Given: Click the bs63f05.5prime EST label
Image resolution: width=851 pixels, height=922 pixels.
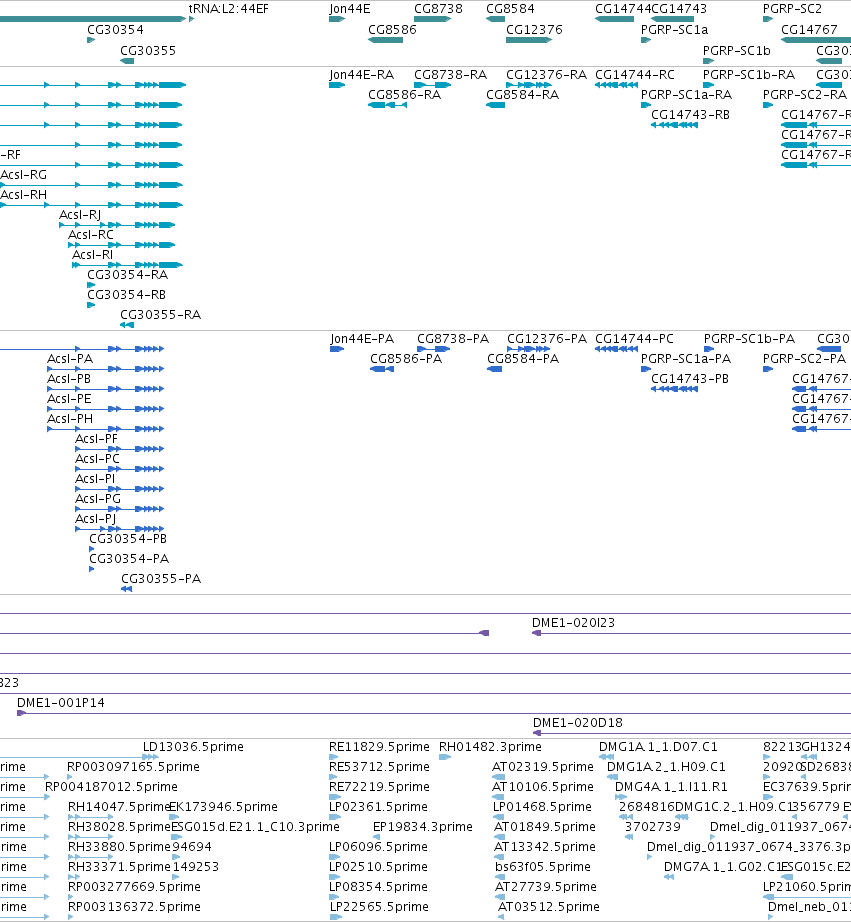Looking at the screenshot, I should (543, 867).
